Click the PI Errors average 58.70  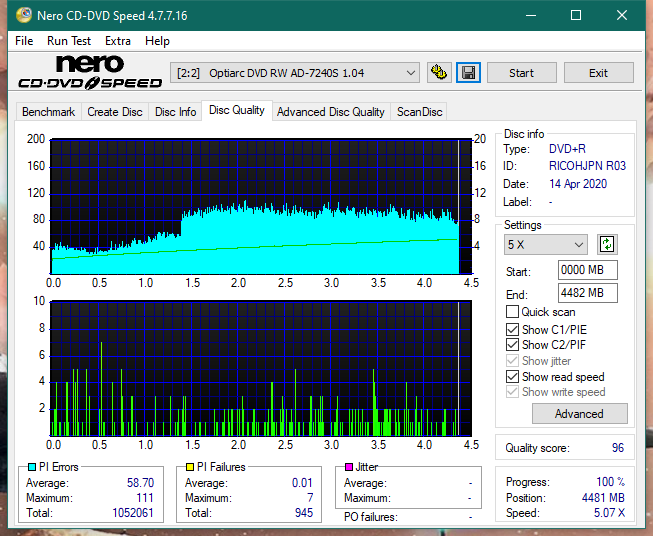click(140, 483)
